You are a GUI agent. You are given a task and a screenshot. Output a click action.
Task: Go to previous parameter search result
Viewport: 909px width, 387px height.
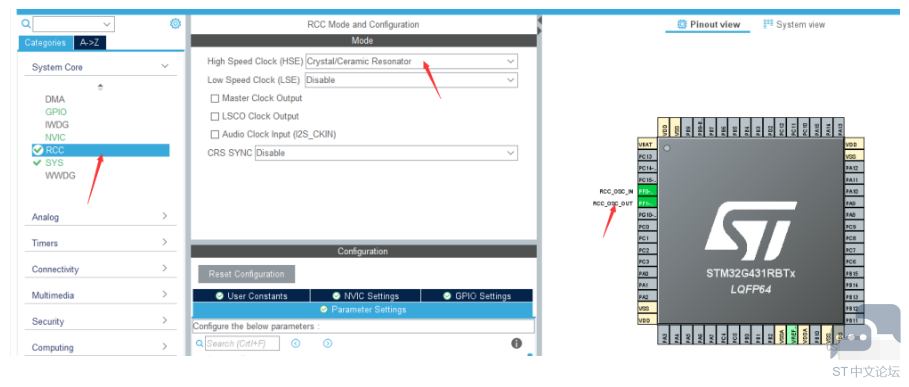coord(296,344)
